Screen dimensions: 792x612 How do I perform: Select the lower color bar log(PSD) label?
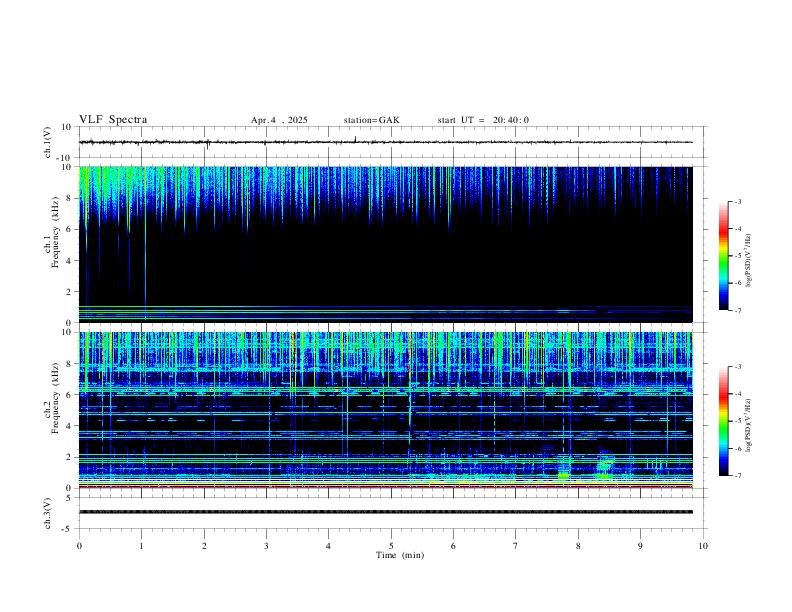pyautogui.click(x=749, y=426)
